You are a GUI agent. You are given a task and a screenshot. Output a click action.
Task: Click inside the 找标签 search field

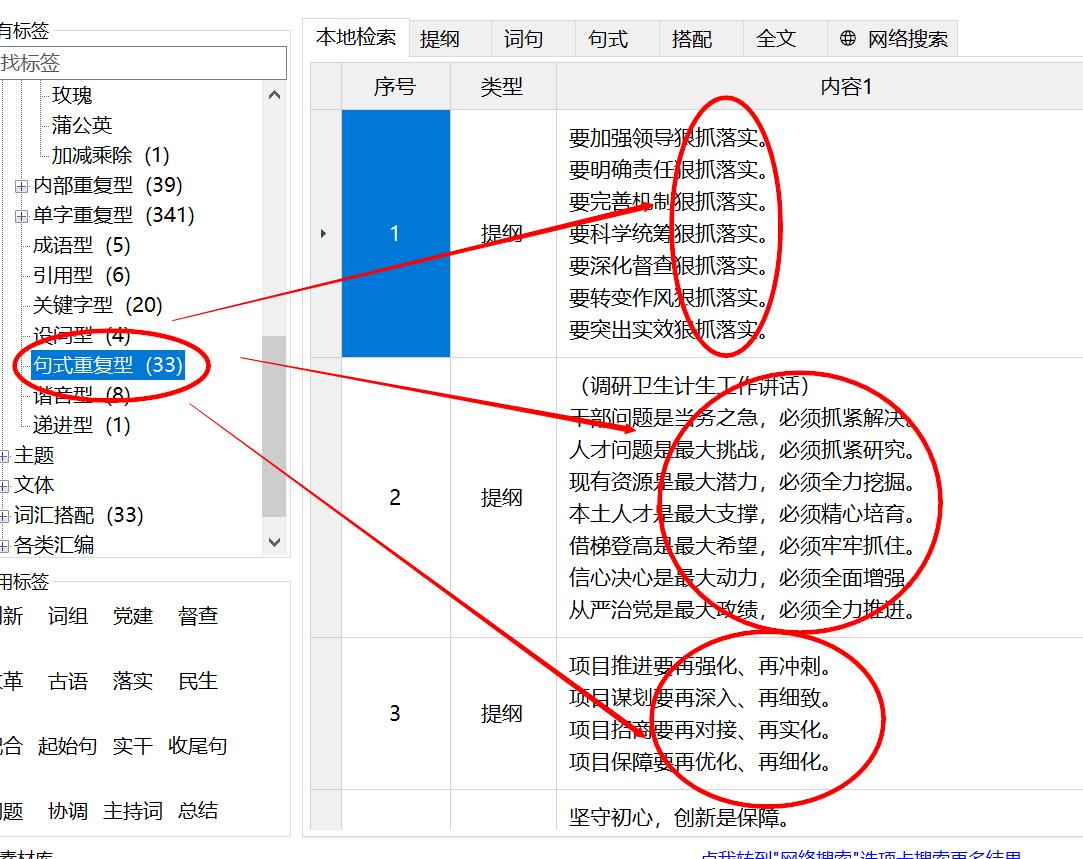140,62
